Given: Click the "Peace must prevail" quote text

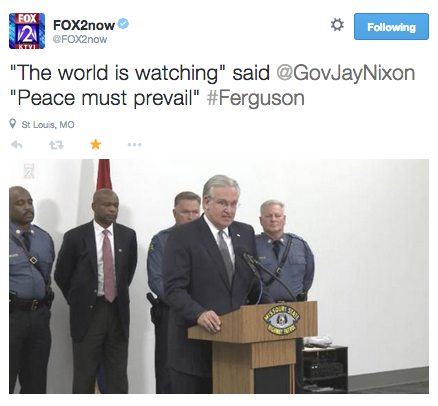Looking at the screenshot, I should click(x=105, y=98).
